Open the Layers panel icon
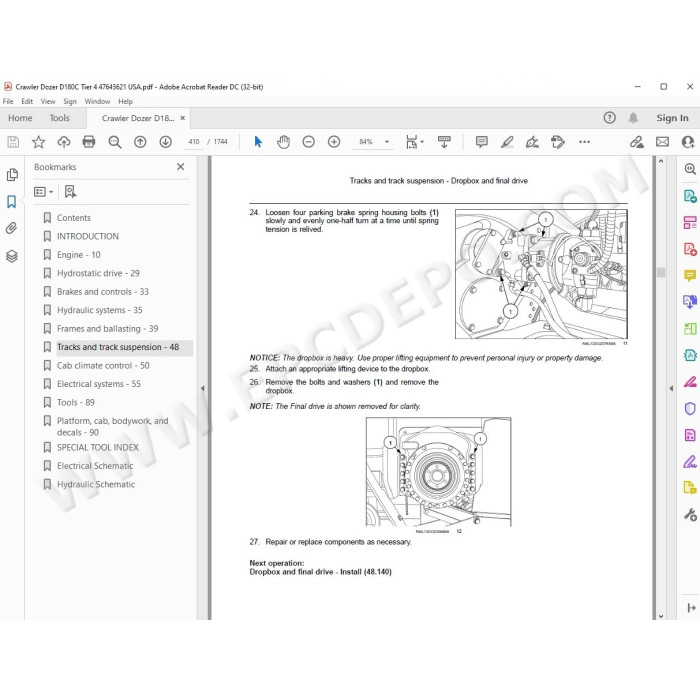This screenshot has width=700, height=700. [x=12, y=256]
